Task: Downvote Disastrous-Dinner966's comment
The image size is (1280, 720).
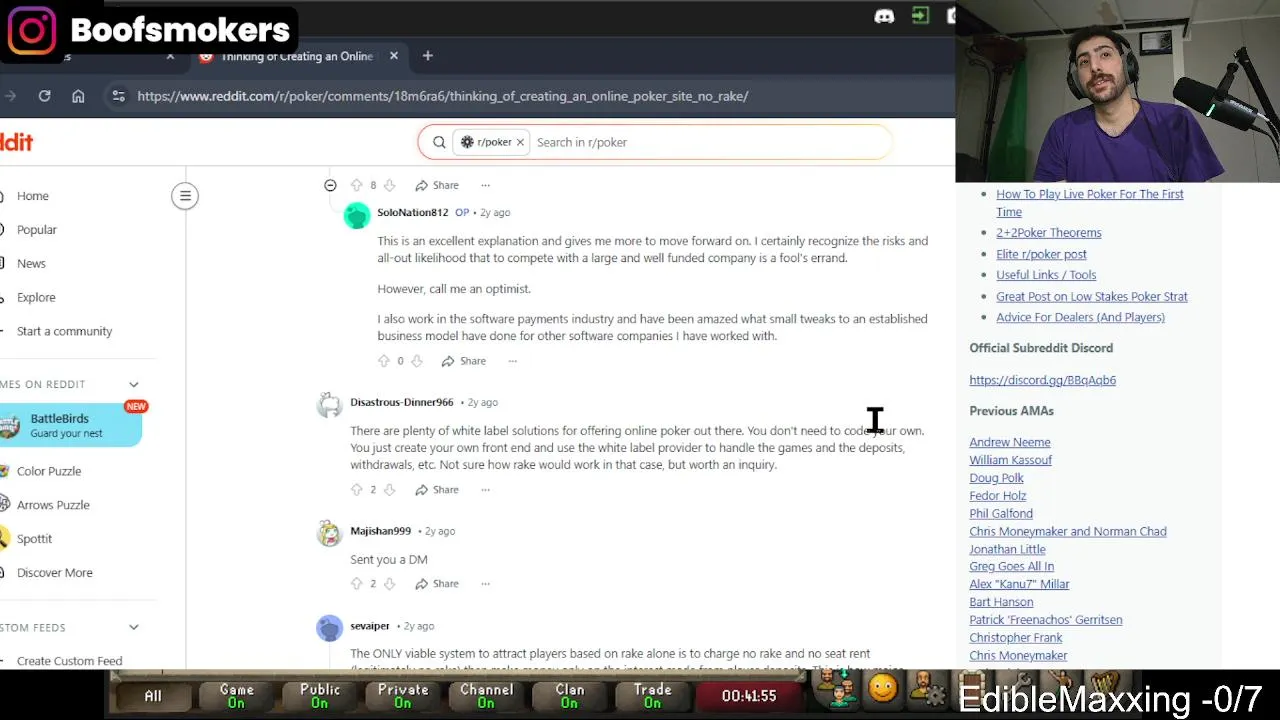Action: pyautogui.click(x=389, y=490)
